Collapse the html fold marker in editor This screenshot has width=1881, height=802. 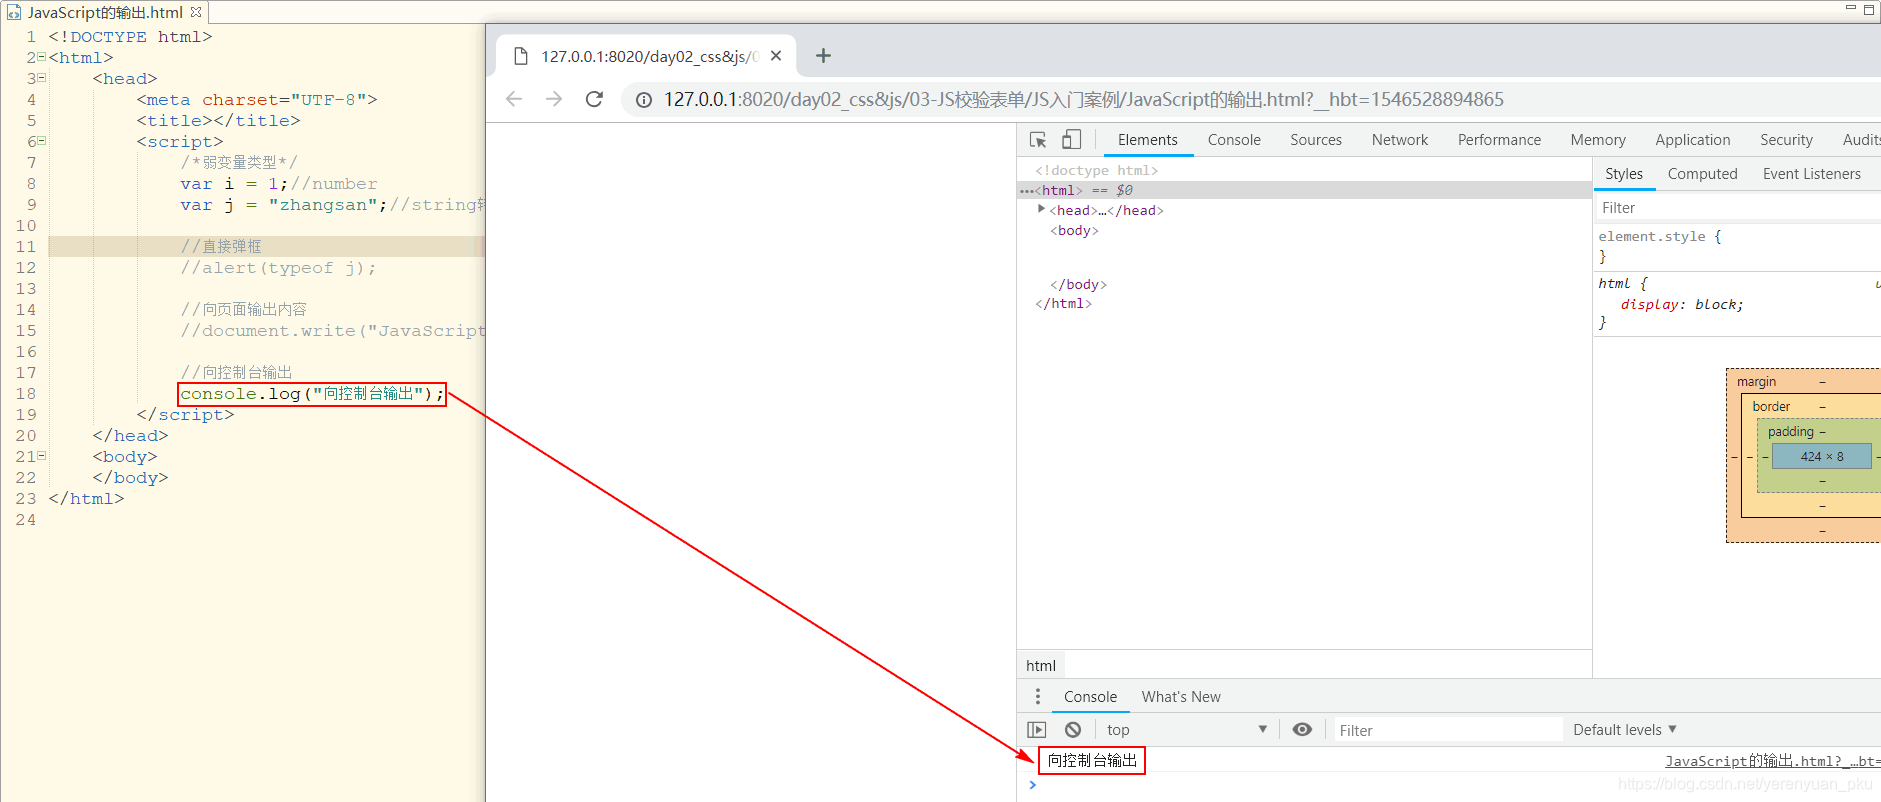[42, 57]
